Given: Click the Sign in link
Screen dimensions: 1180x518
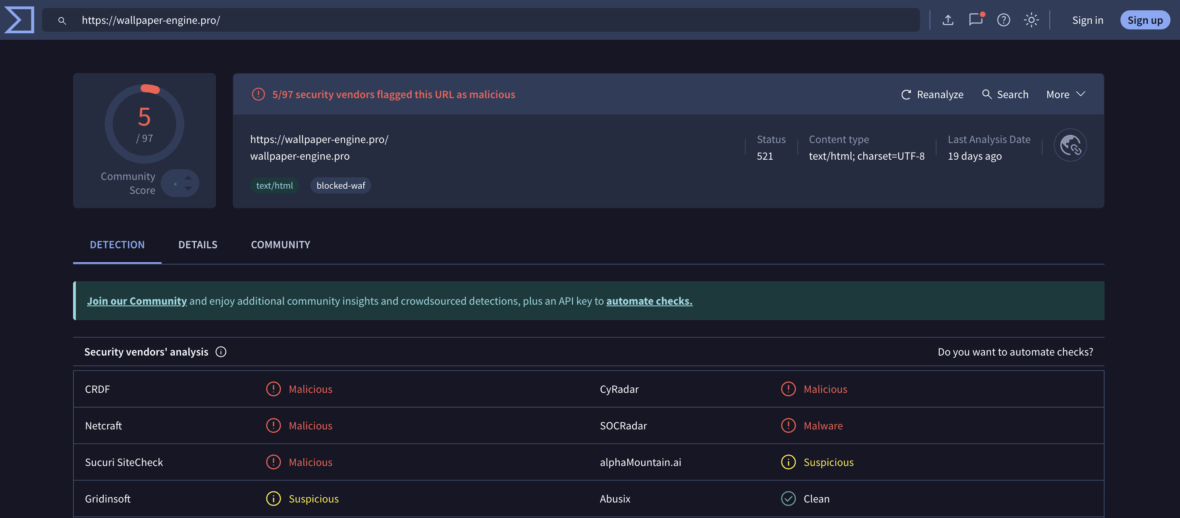Looking at the screenshot, I should pyautogui.click(x=1087, y=20).
